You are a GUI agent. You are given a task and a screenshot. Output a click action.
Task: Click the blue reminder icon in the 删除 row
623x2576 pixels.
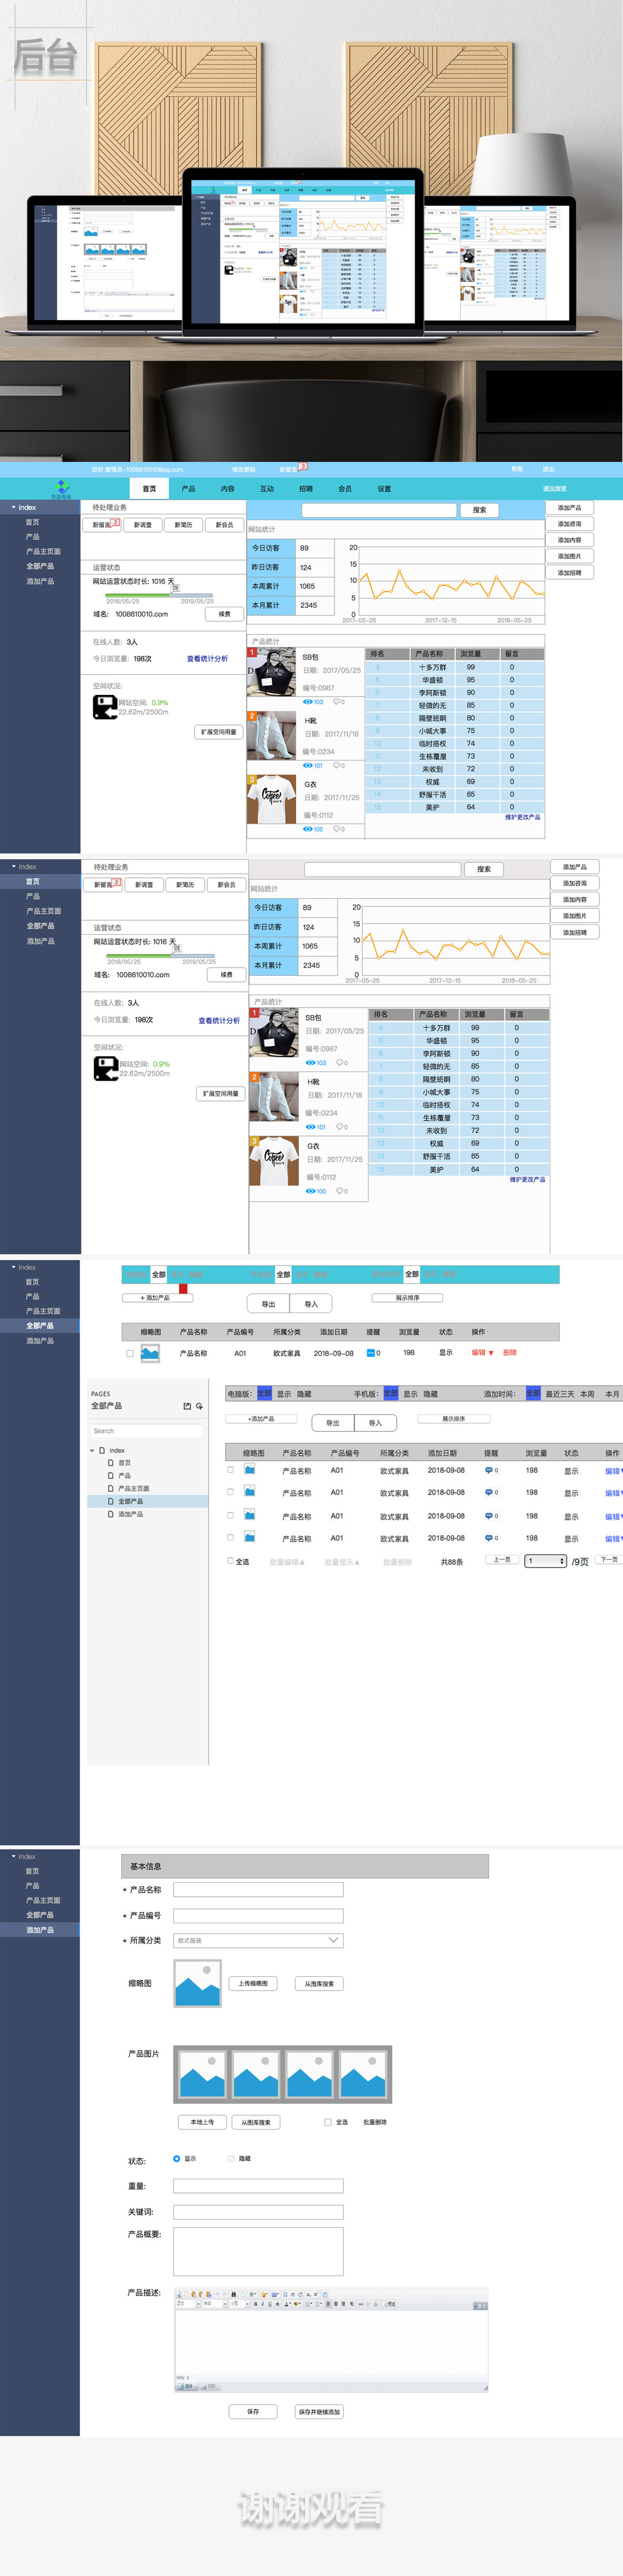click(371, 1353)
